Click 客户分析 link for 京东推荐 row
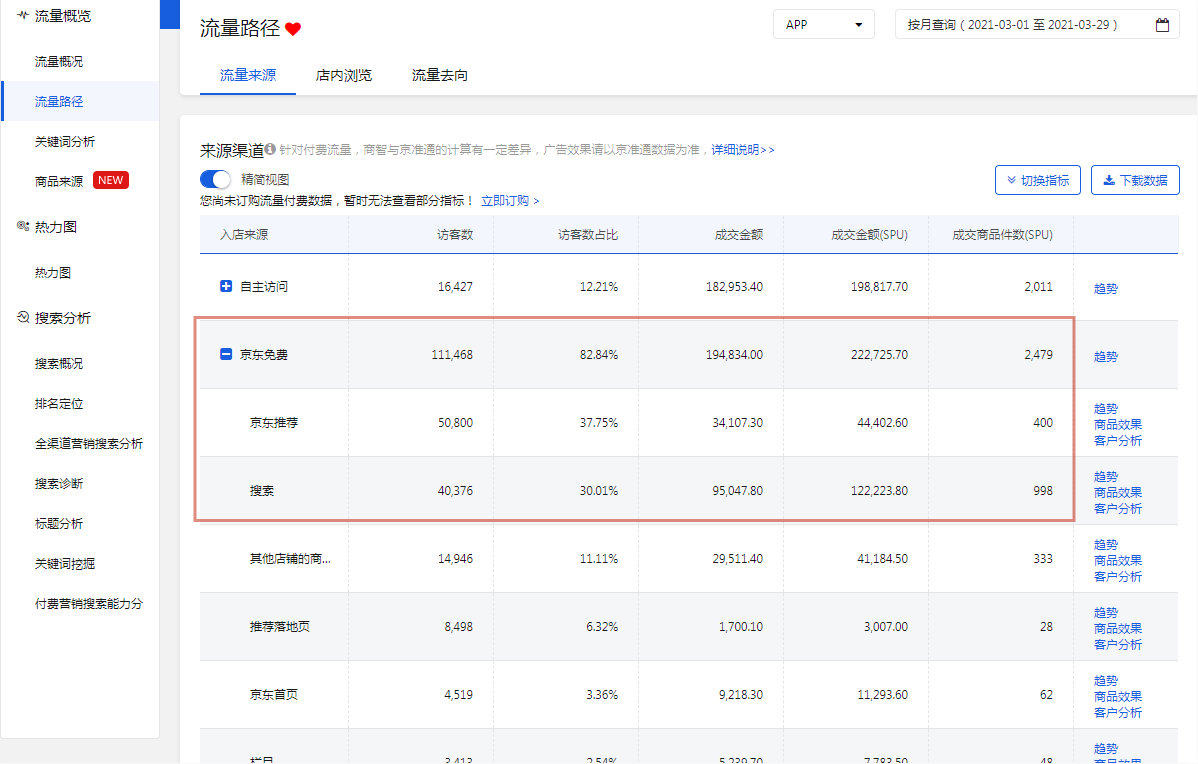This screenshot has height=764, width=1198. [x=1118, y=441]
